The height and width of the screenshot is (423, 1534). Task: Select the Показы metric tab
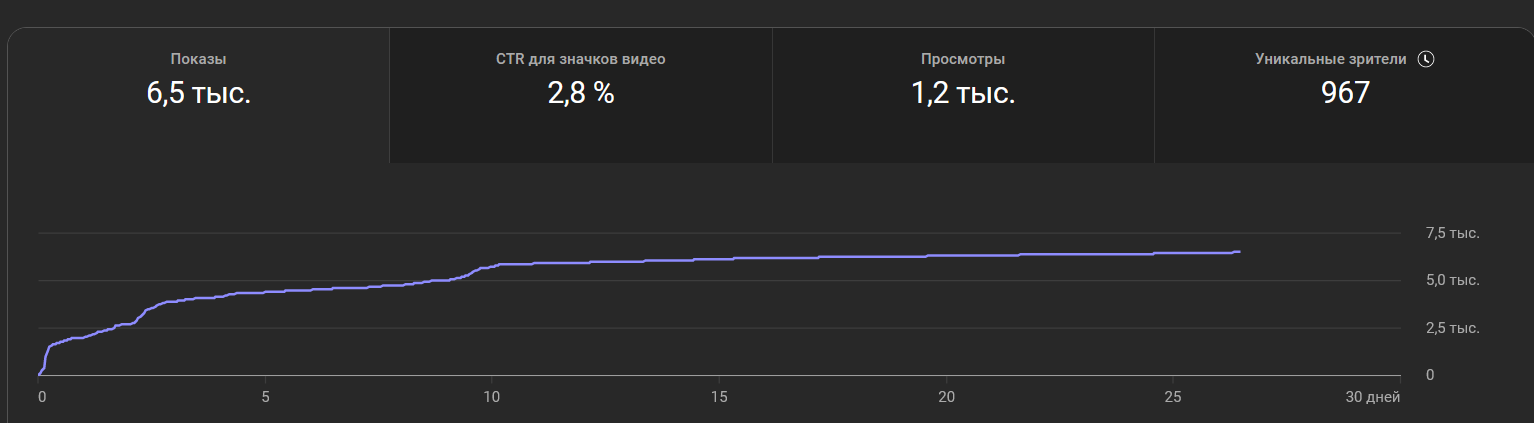pyautogui.click(x=198, y=95)
